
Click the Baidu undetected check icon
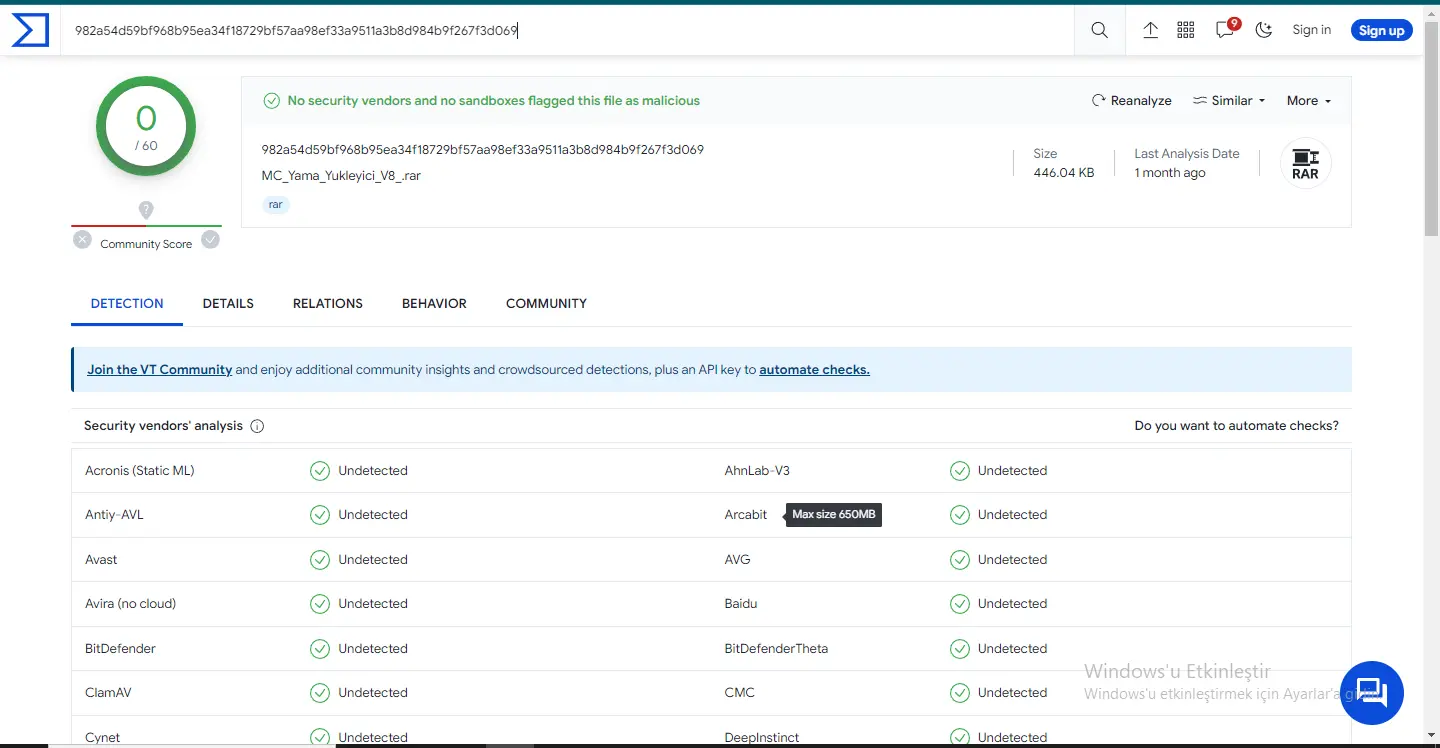click(960, 604)
